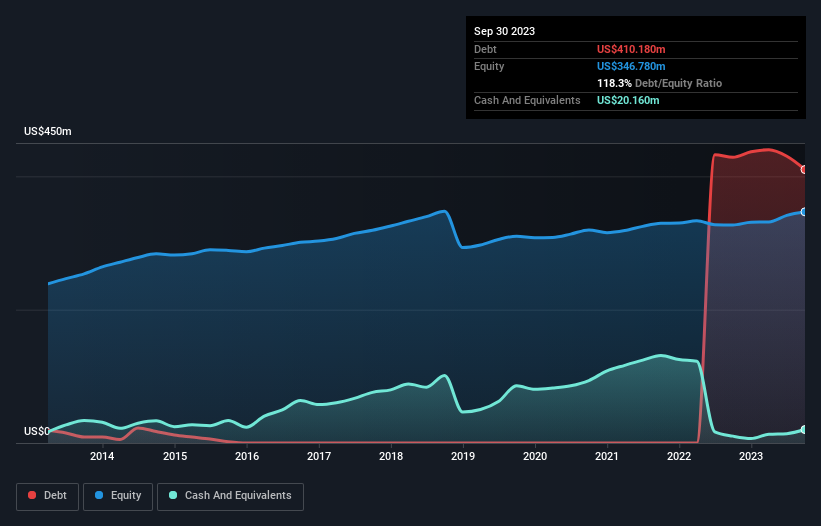Click the US$20.160m cash value
Image resolution: width=821 pixels, height=526 pixels.
tap(628, 100)
